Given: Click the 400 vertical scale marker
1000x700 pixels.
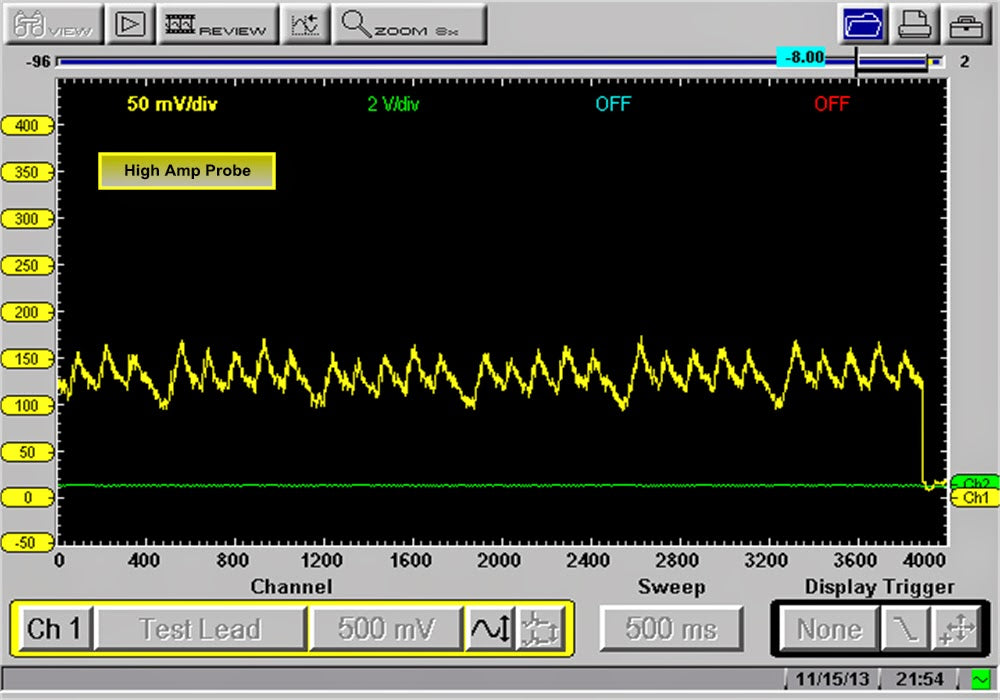Looking at the screenshot, I should (x=27, y=126).
